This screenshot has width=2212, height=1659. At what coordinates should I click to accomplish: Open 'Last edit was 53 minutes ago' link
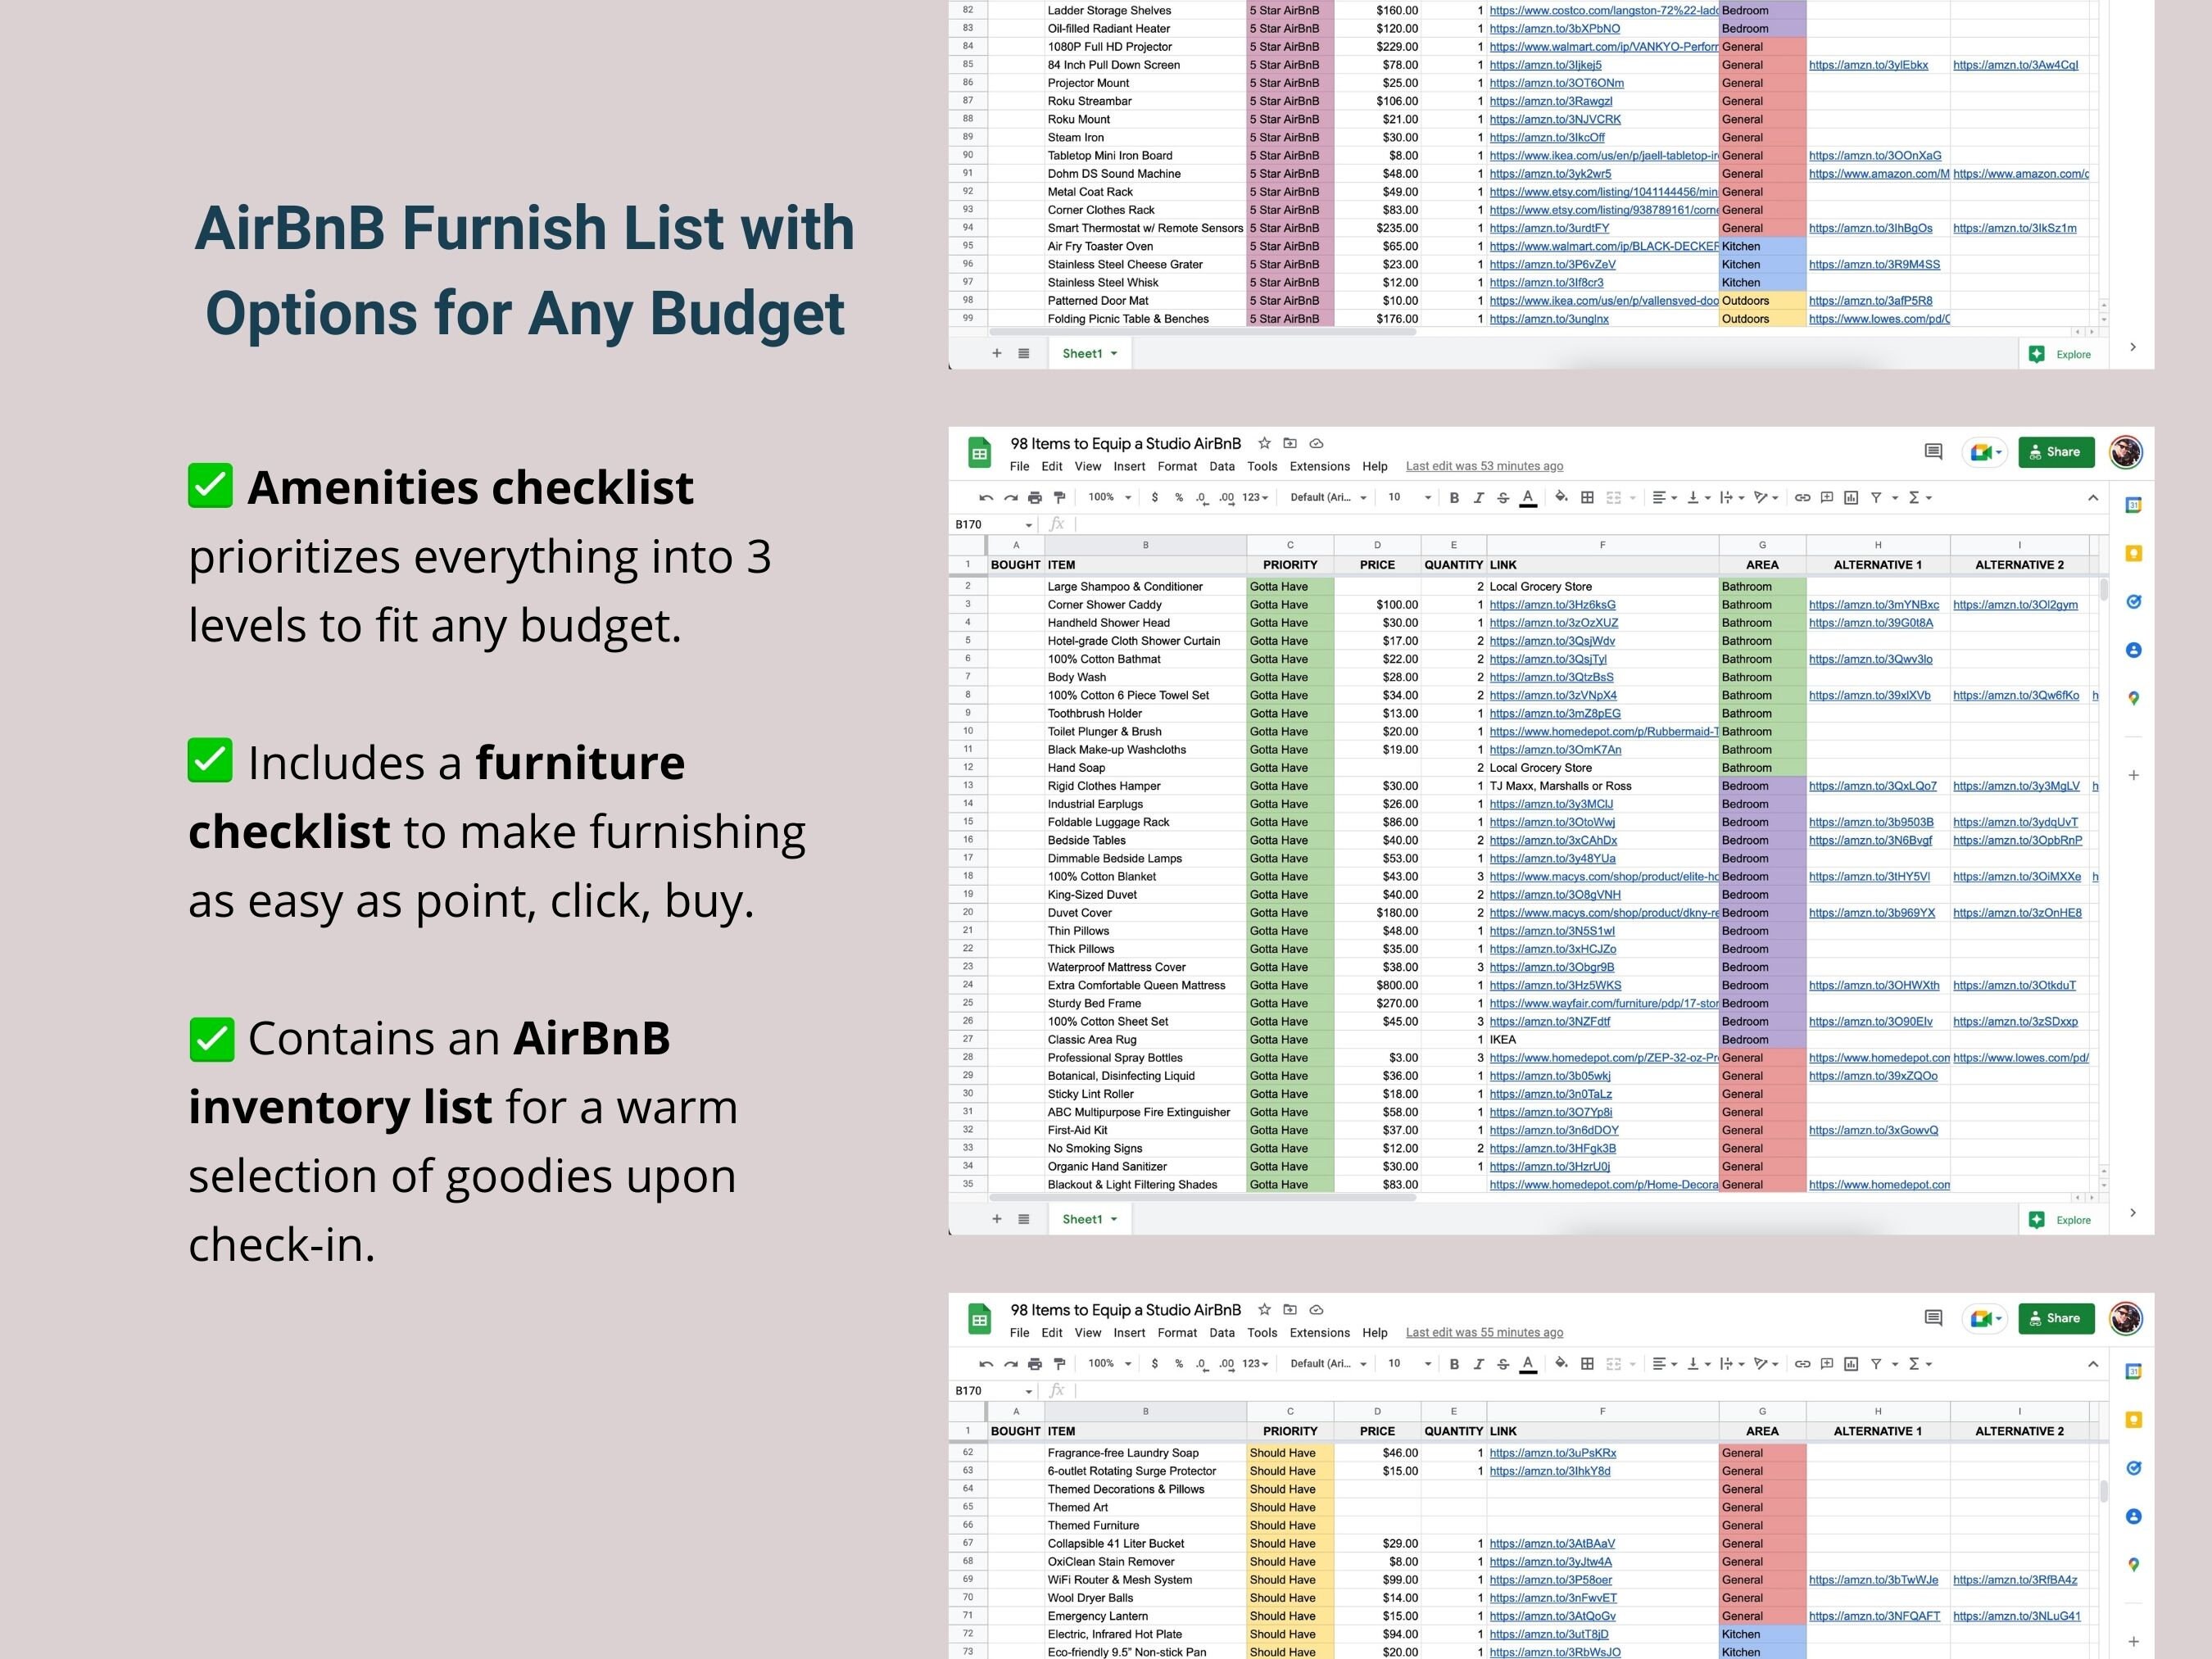coord(1484,466)
